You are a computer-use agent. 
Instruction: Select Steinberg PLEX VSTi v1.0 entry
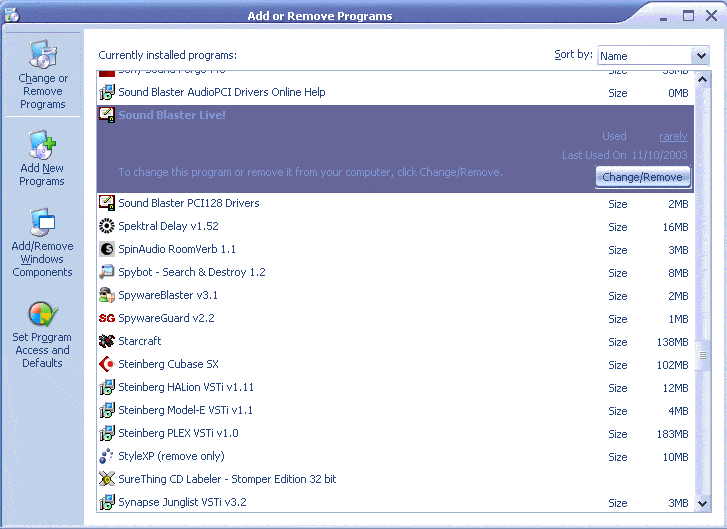pyautogui.click(x=395, y=433)
